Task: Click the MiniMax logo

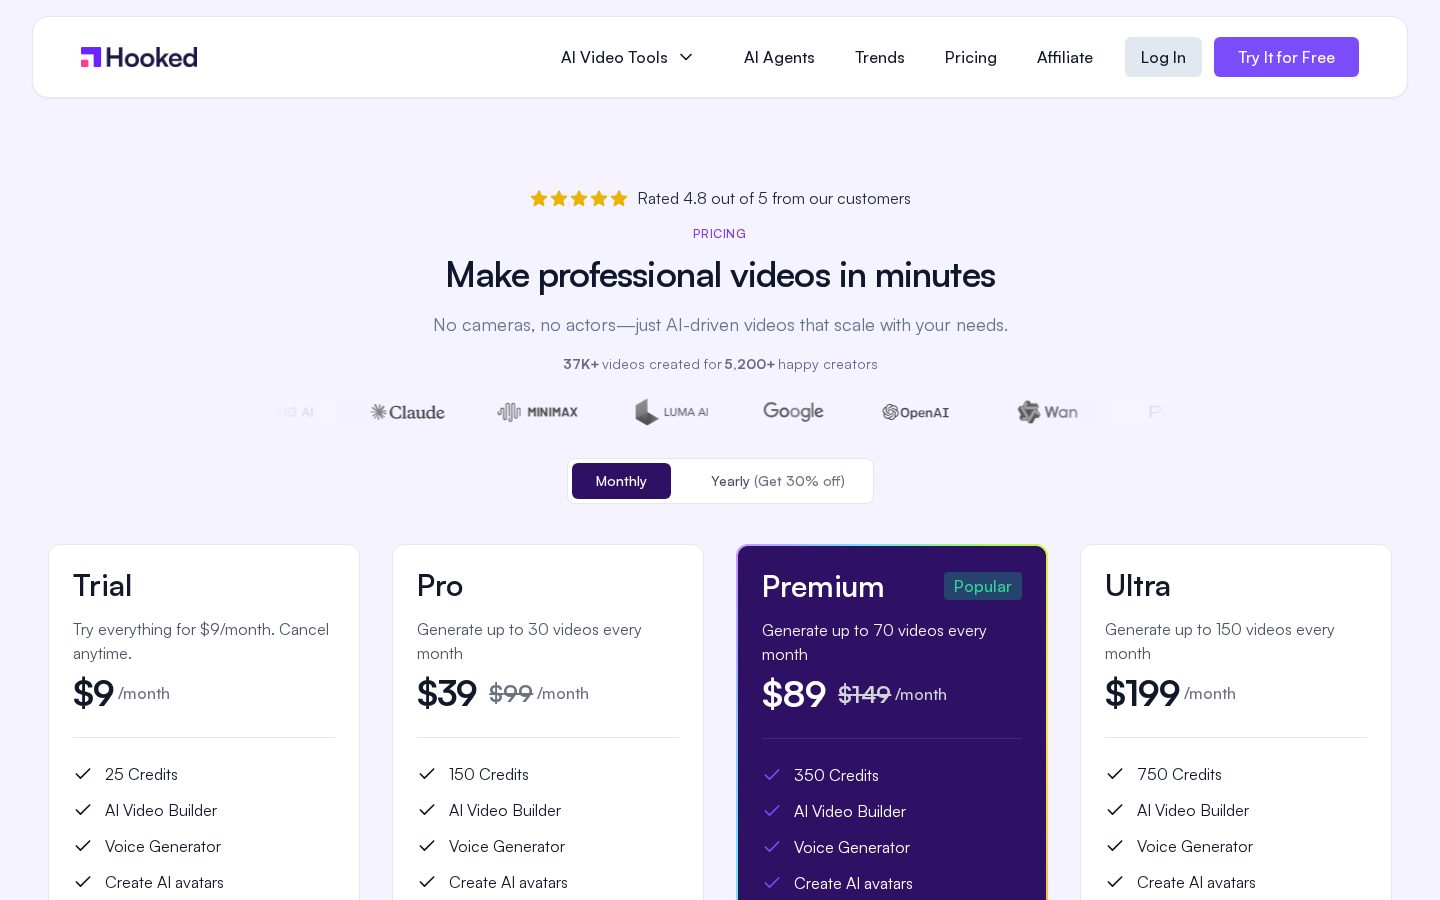Action: coord(538,412)
